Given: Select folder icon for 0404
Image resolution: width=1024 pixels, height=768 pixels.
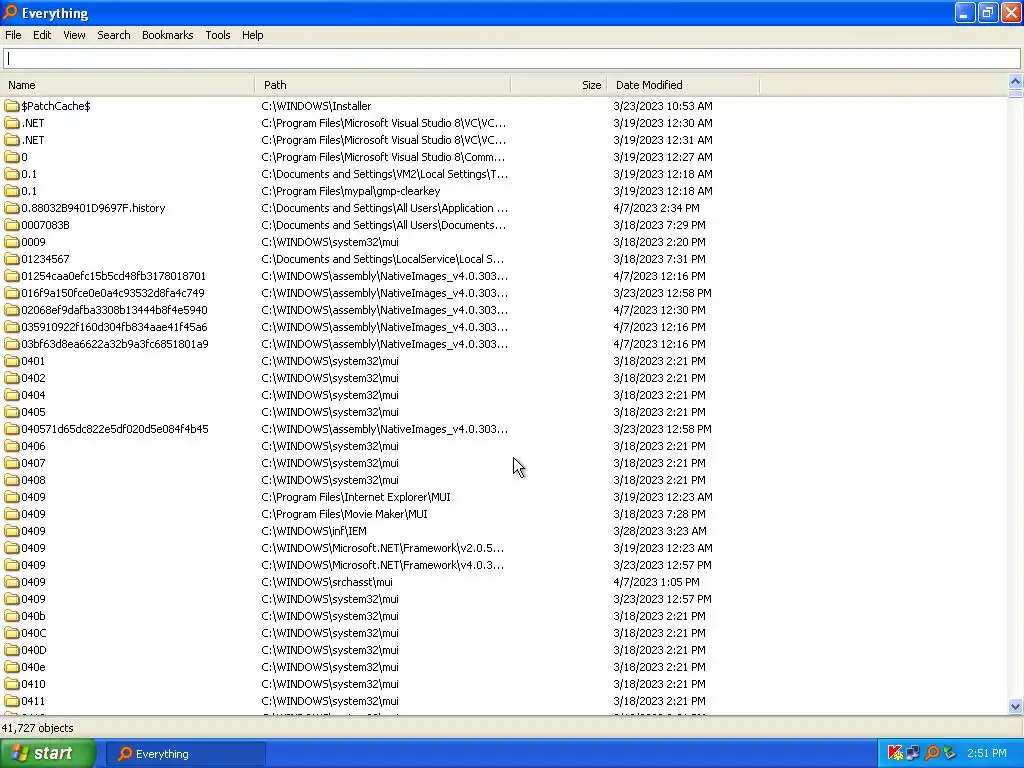Looking at the screenshot, I should pyautogui.click(x=12, y=394).
